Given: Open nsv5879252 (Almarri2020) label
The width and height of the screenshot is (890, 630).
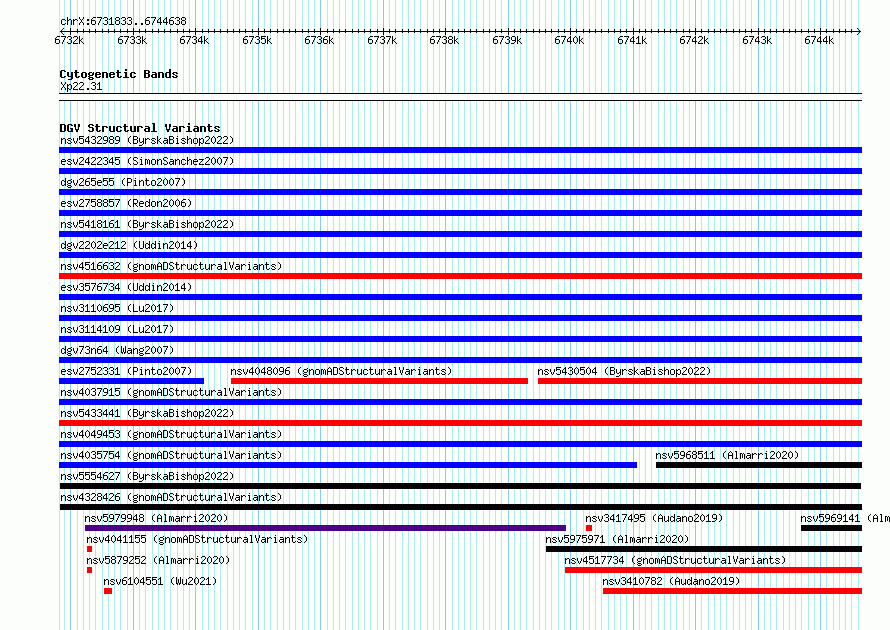Looking at the screenshot, I should [158, 560].
